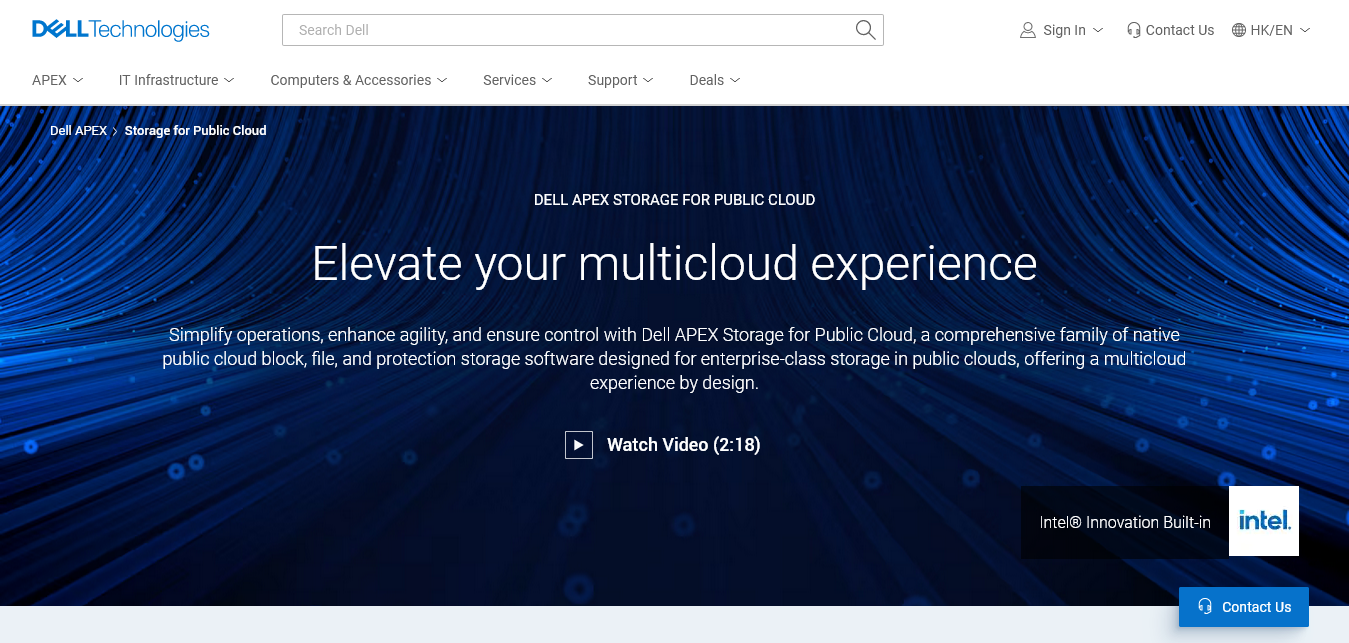Click the search magnifying glass icon
The image size is (1349, 643).
(x=864, y=30)
